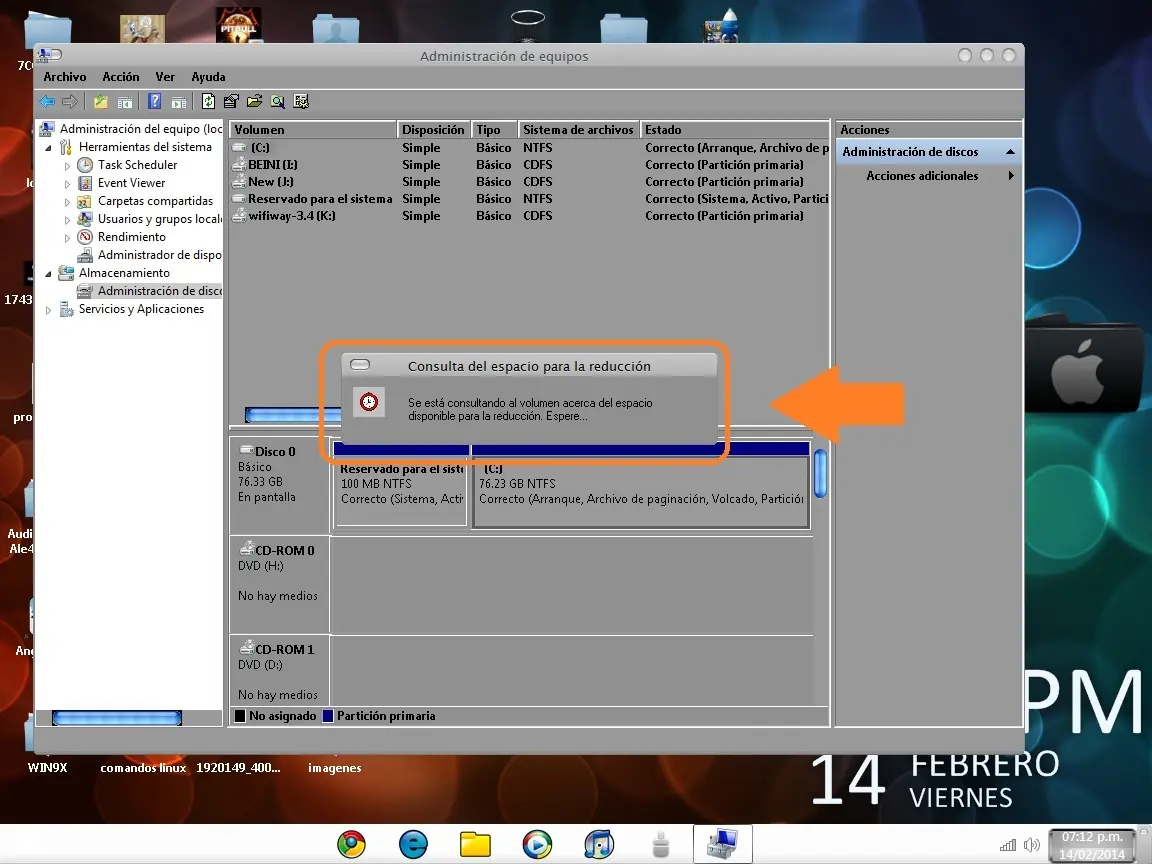Expand the Carpetas compartidas node
The image size is (1152, 864).
pyautogui.click(x=68, y=202)
